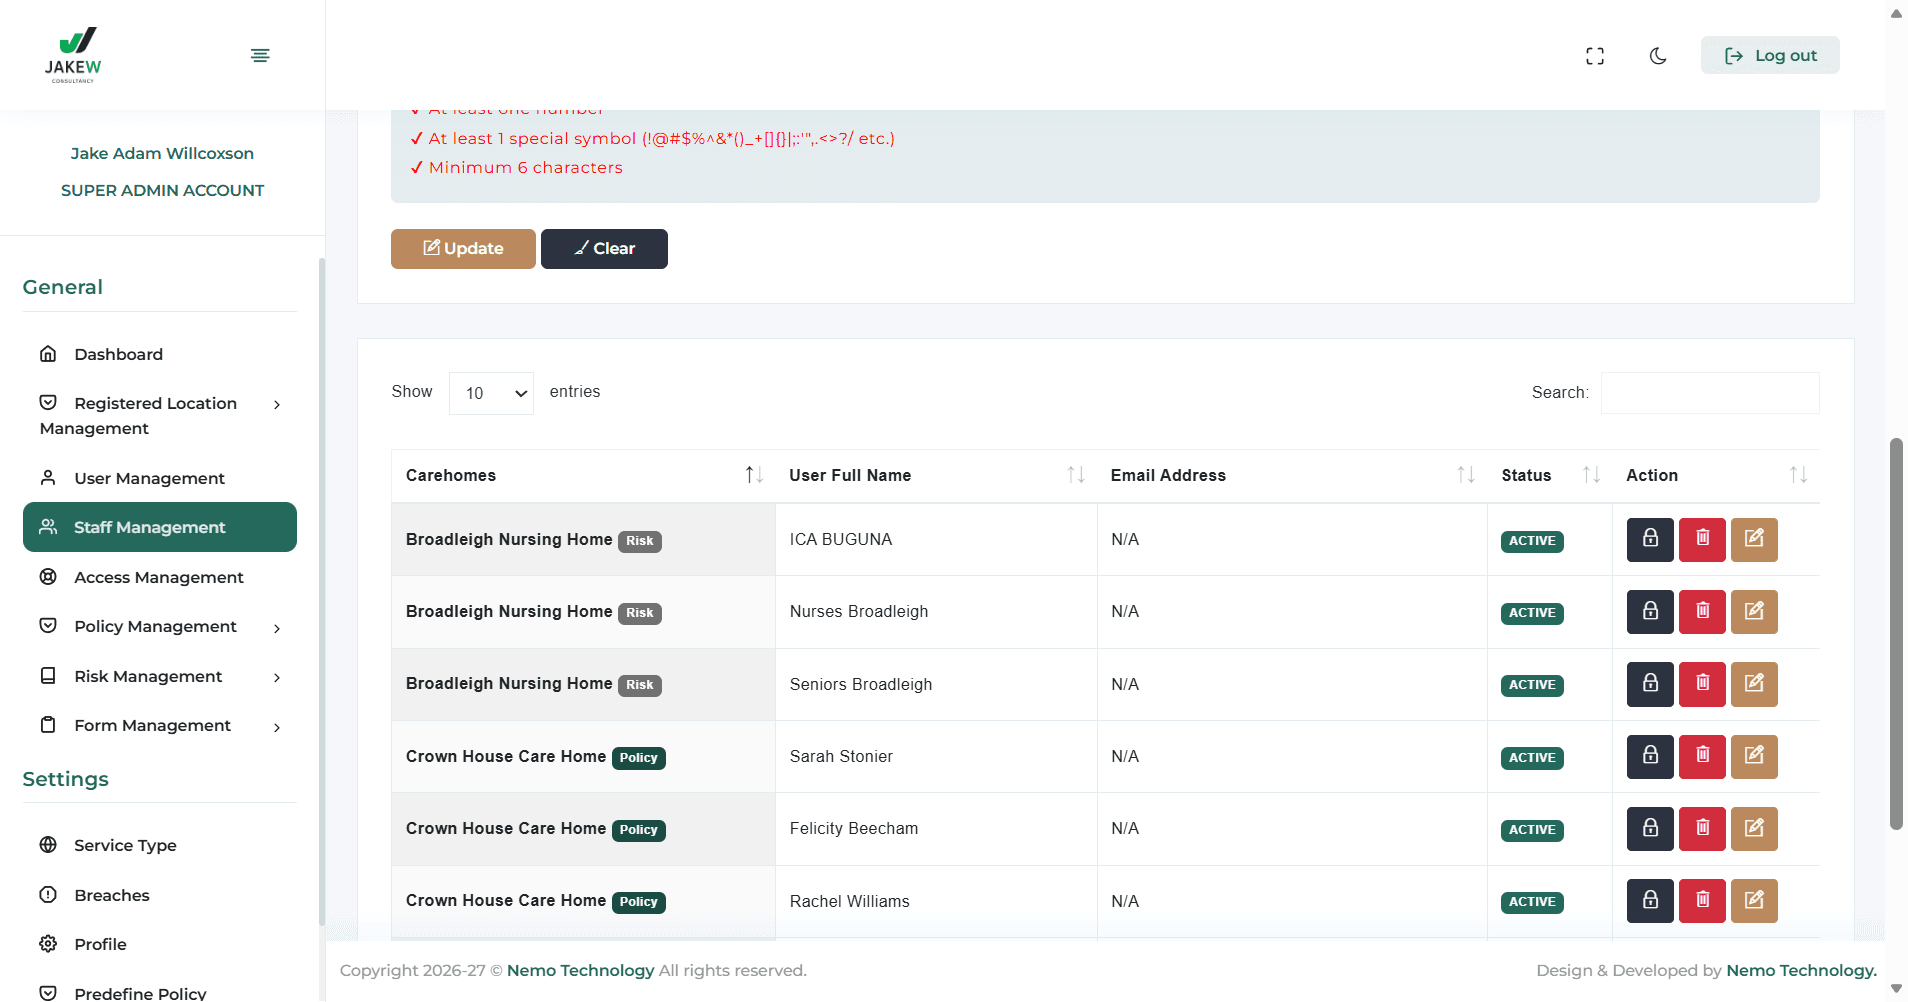Sort by Email Address column

click(1292, 476)
